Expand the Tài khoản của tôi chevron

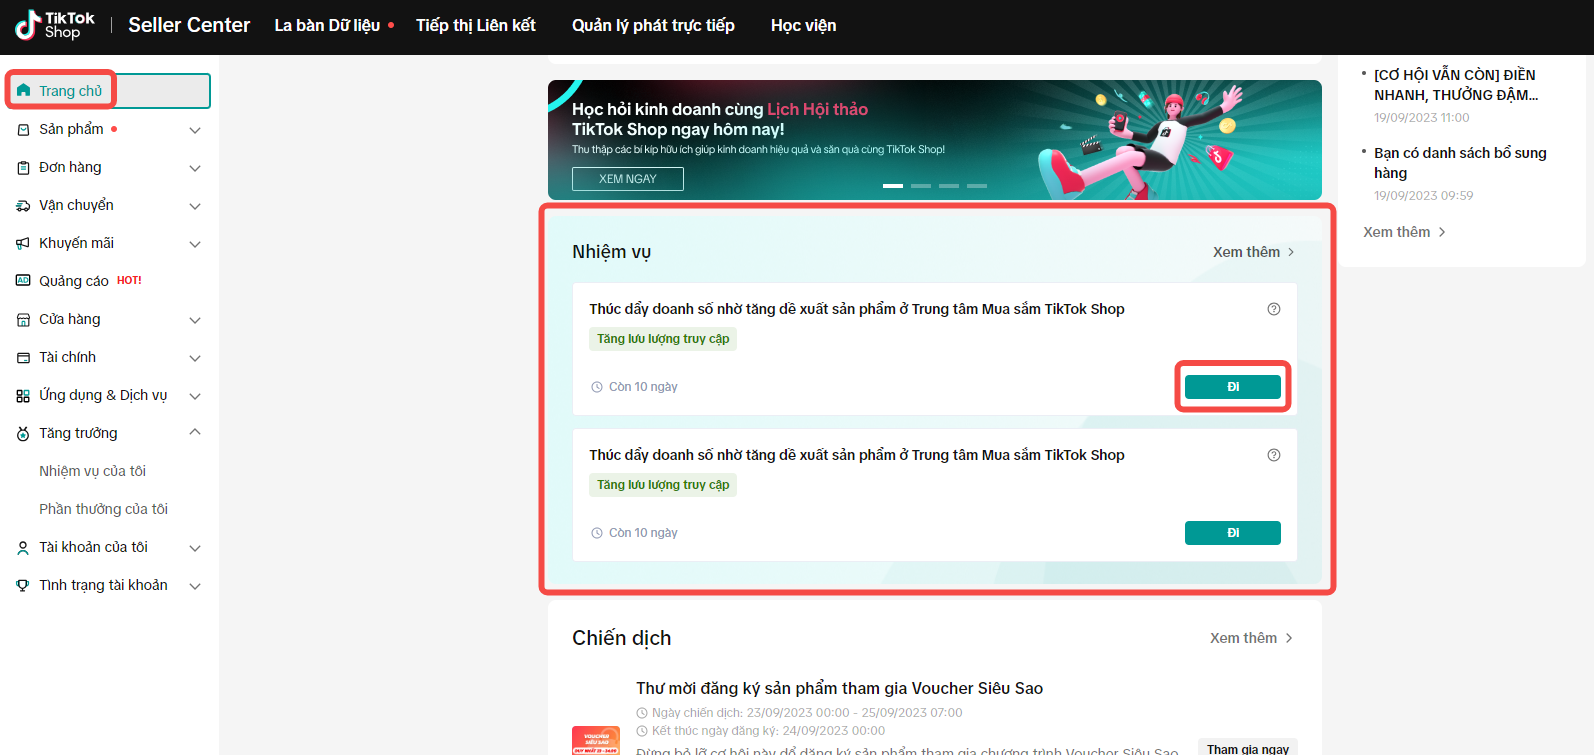(195, 548)
